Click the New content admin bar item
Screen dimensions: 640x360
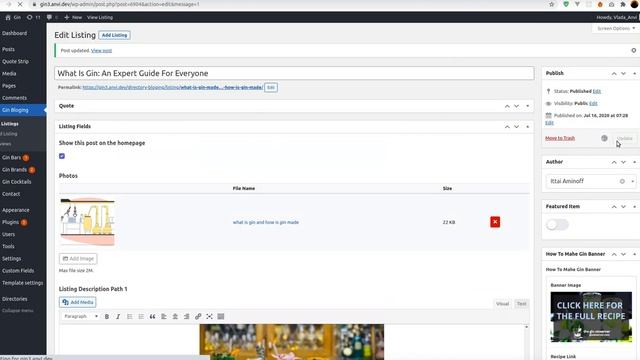pos(73,18)
